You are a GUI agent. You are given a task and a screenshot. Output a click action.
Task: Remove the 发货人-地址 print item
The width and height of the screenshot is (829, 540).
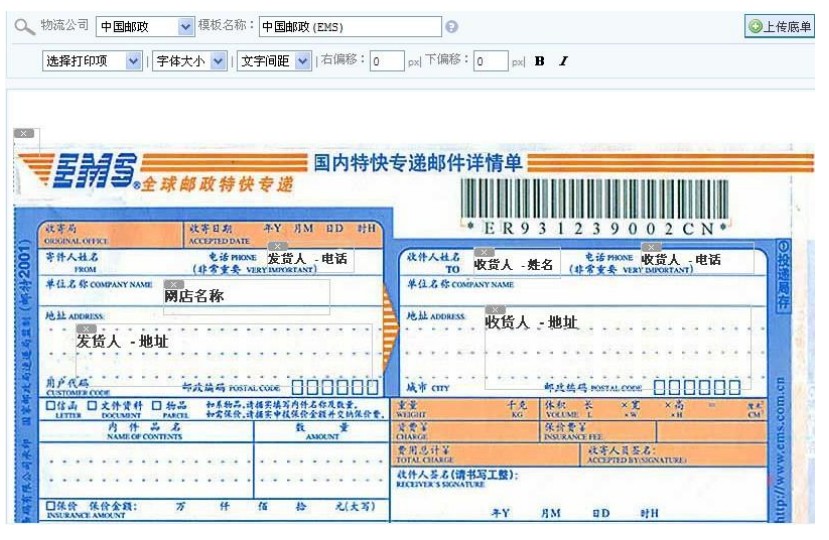(x=86, y=328)
